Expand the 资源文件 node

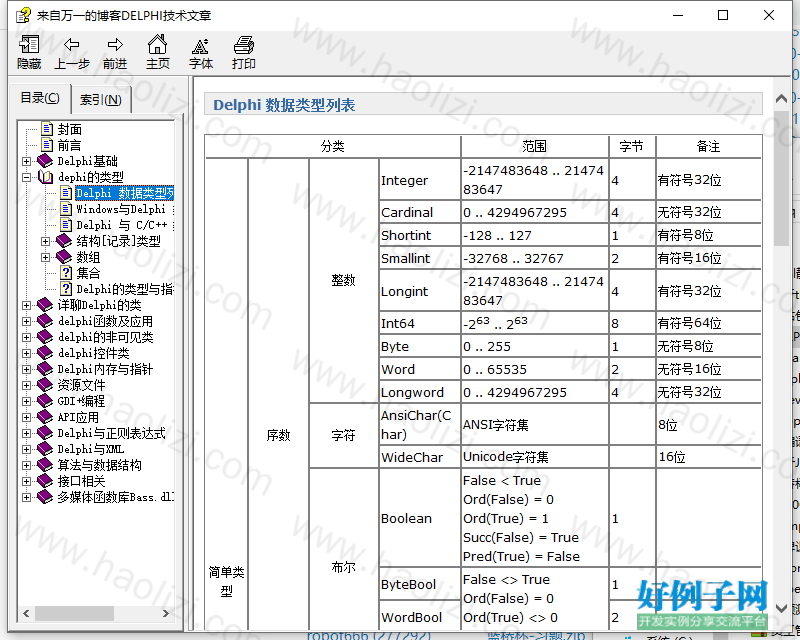pos(26,385)
